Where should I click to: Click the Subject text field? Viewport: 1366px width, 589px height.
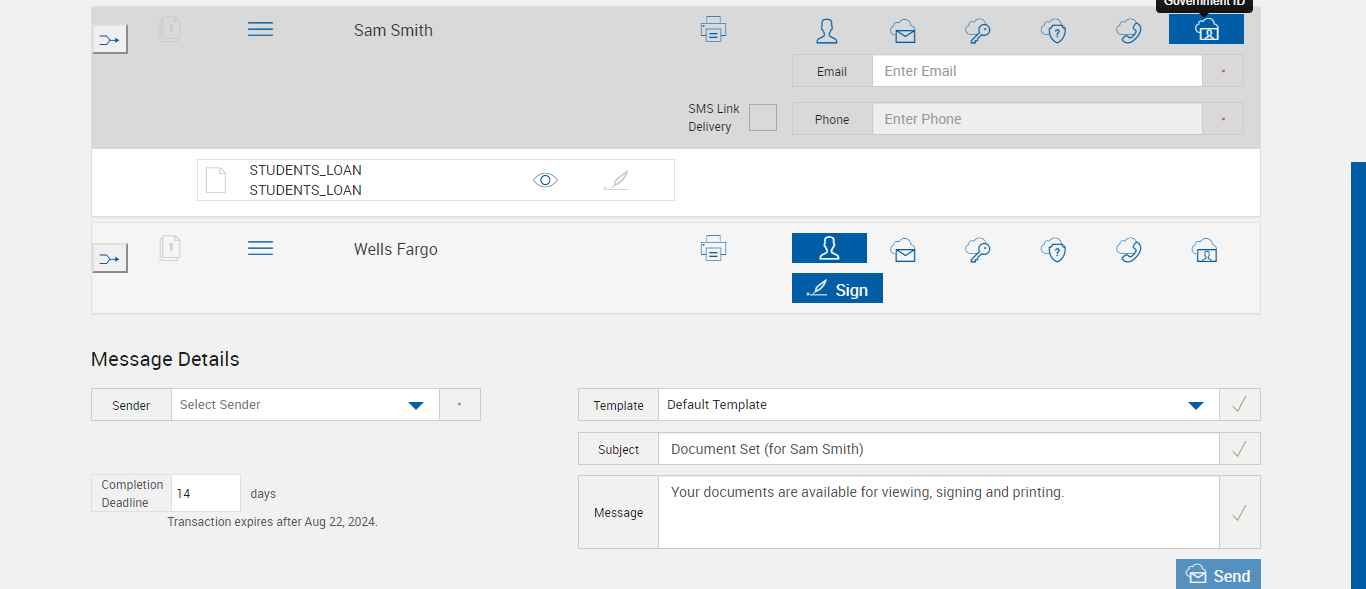click(938, 449)
